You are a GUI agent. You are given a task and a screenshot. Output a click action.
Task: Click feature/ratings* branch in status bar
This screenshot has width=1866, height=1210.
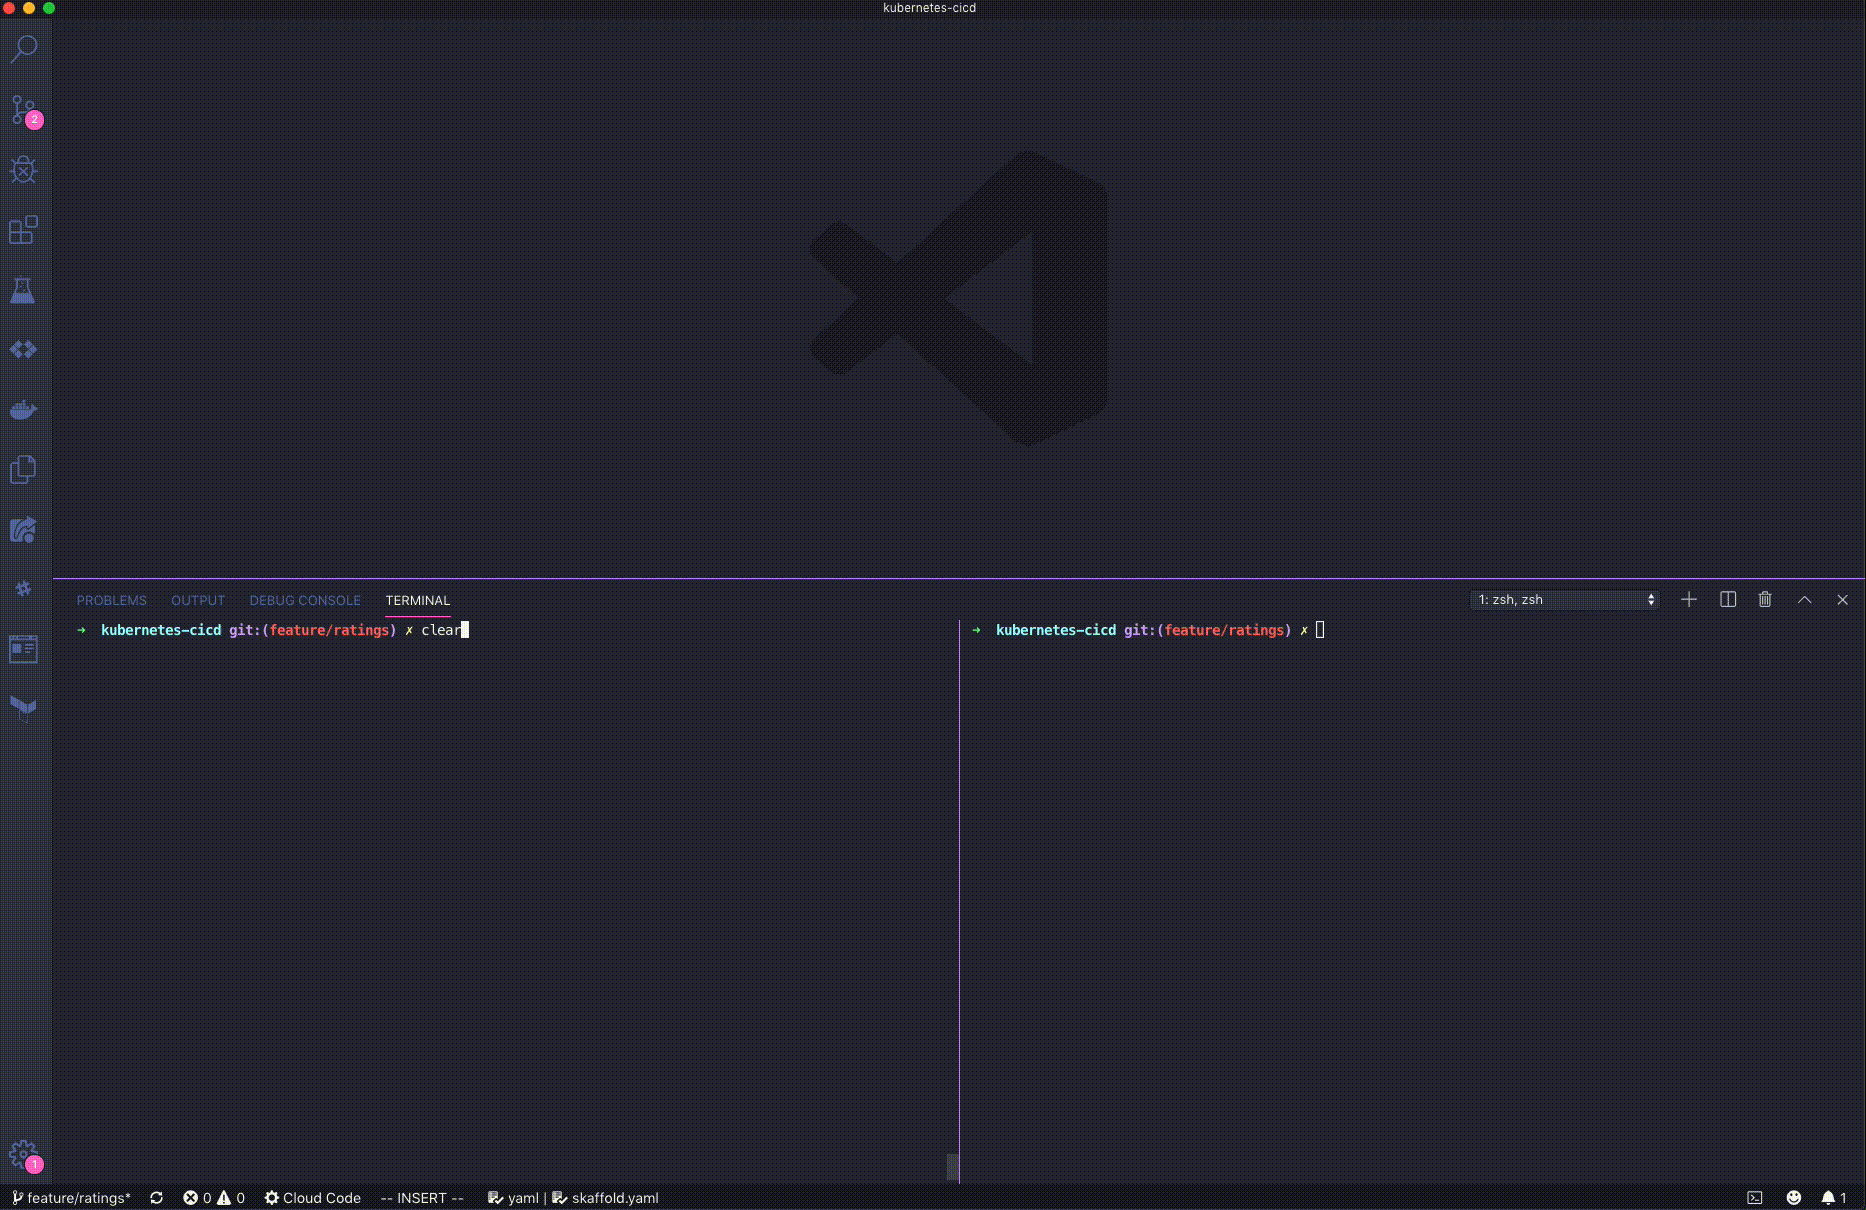pos(71,1198)
